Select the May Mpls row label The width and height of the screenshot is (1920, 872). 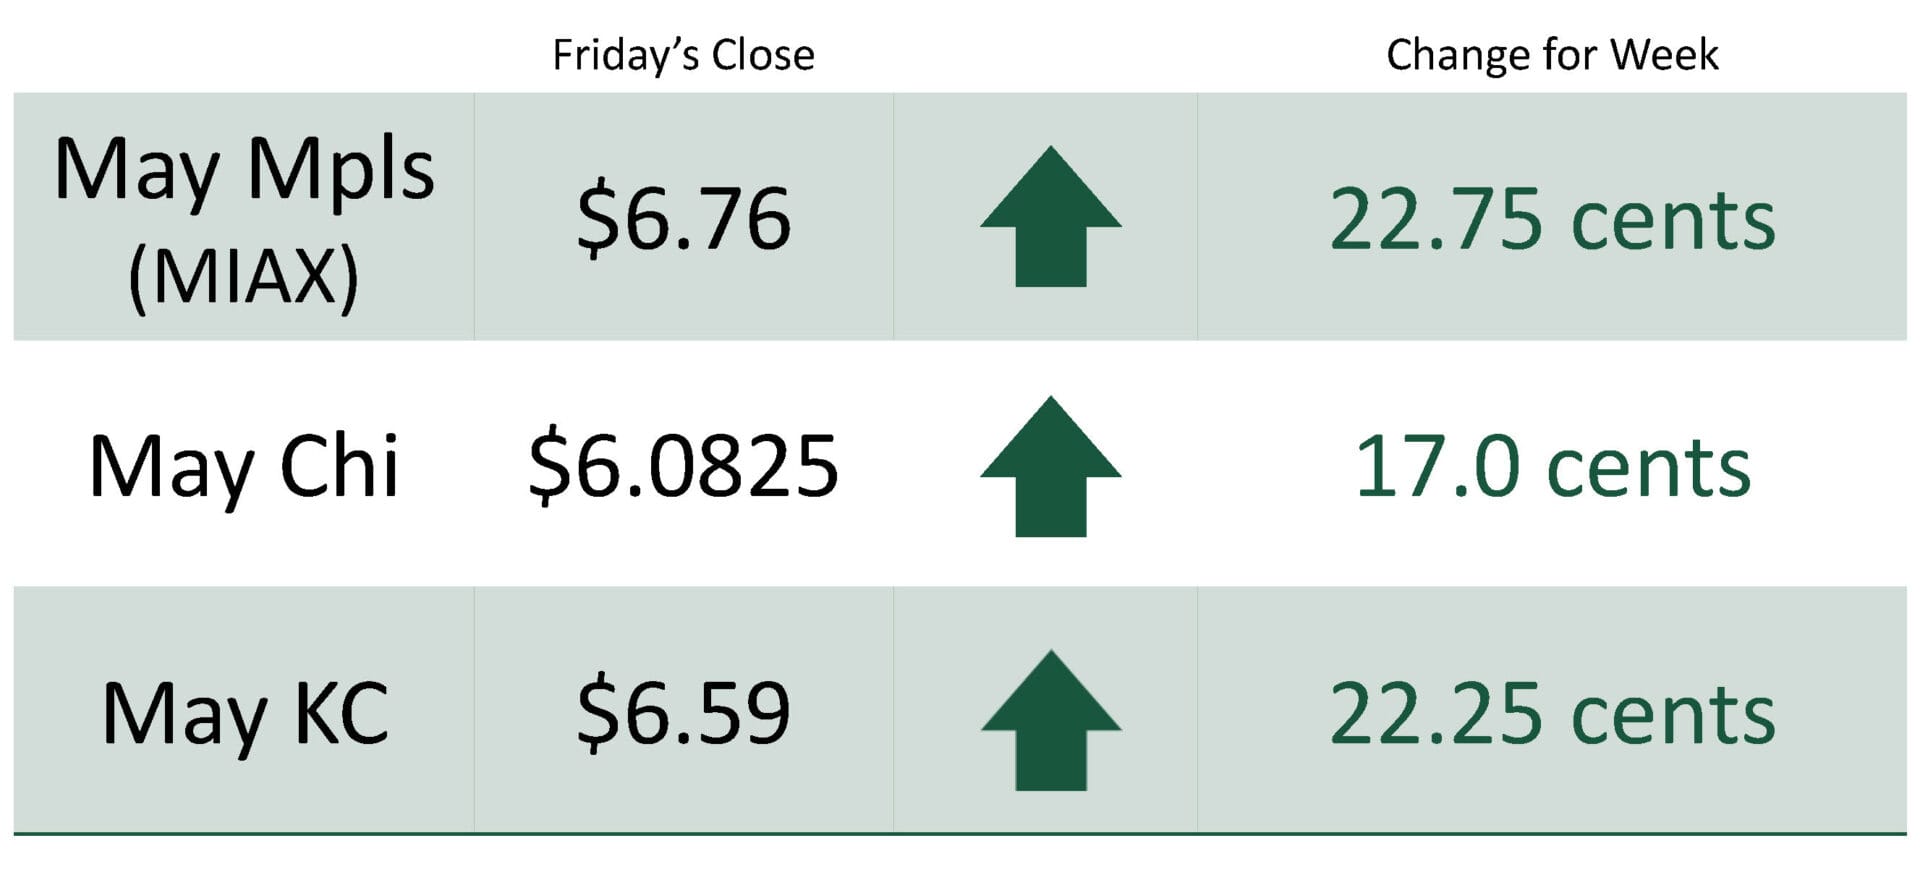coord(244,170)
